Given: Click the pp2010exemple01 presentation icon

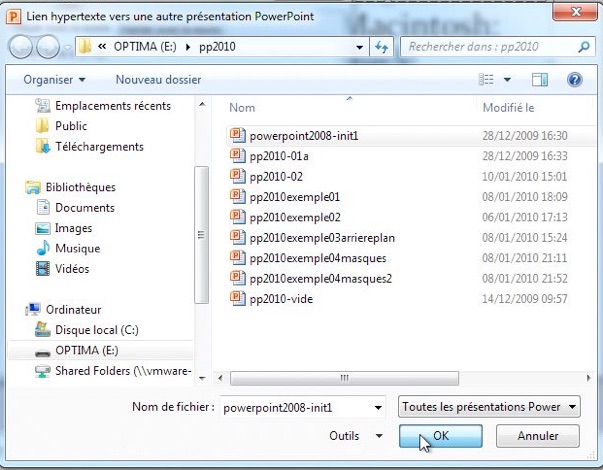Looking at the screenshot, I should (x=238, y=197).
